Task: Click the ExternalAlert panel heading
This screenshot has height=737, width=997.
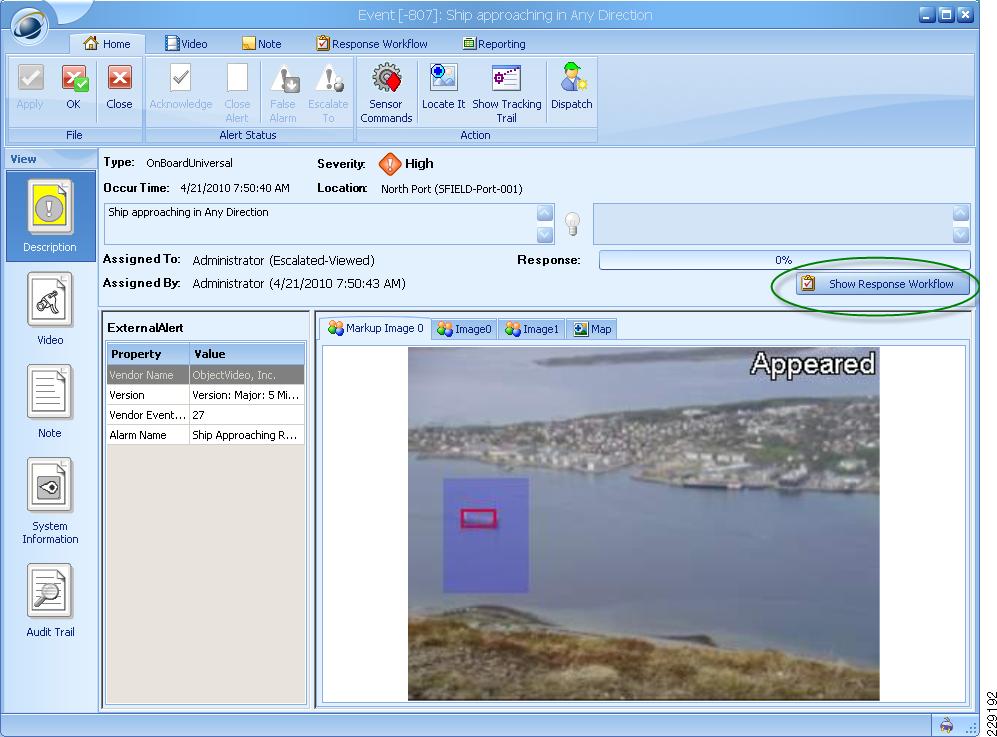Action: (145, 327)
